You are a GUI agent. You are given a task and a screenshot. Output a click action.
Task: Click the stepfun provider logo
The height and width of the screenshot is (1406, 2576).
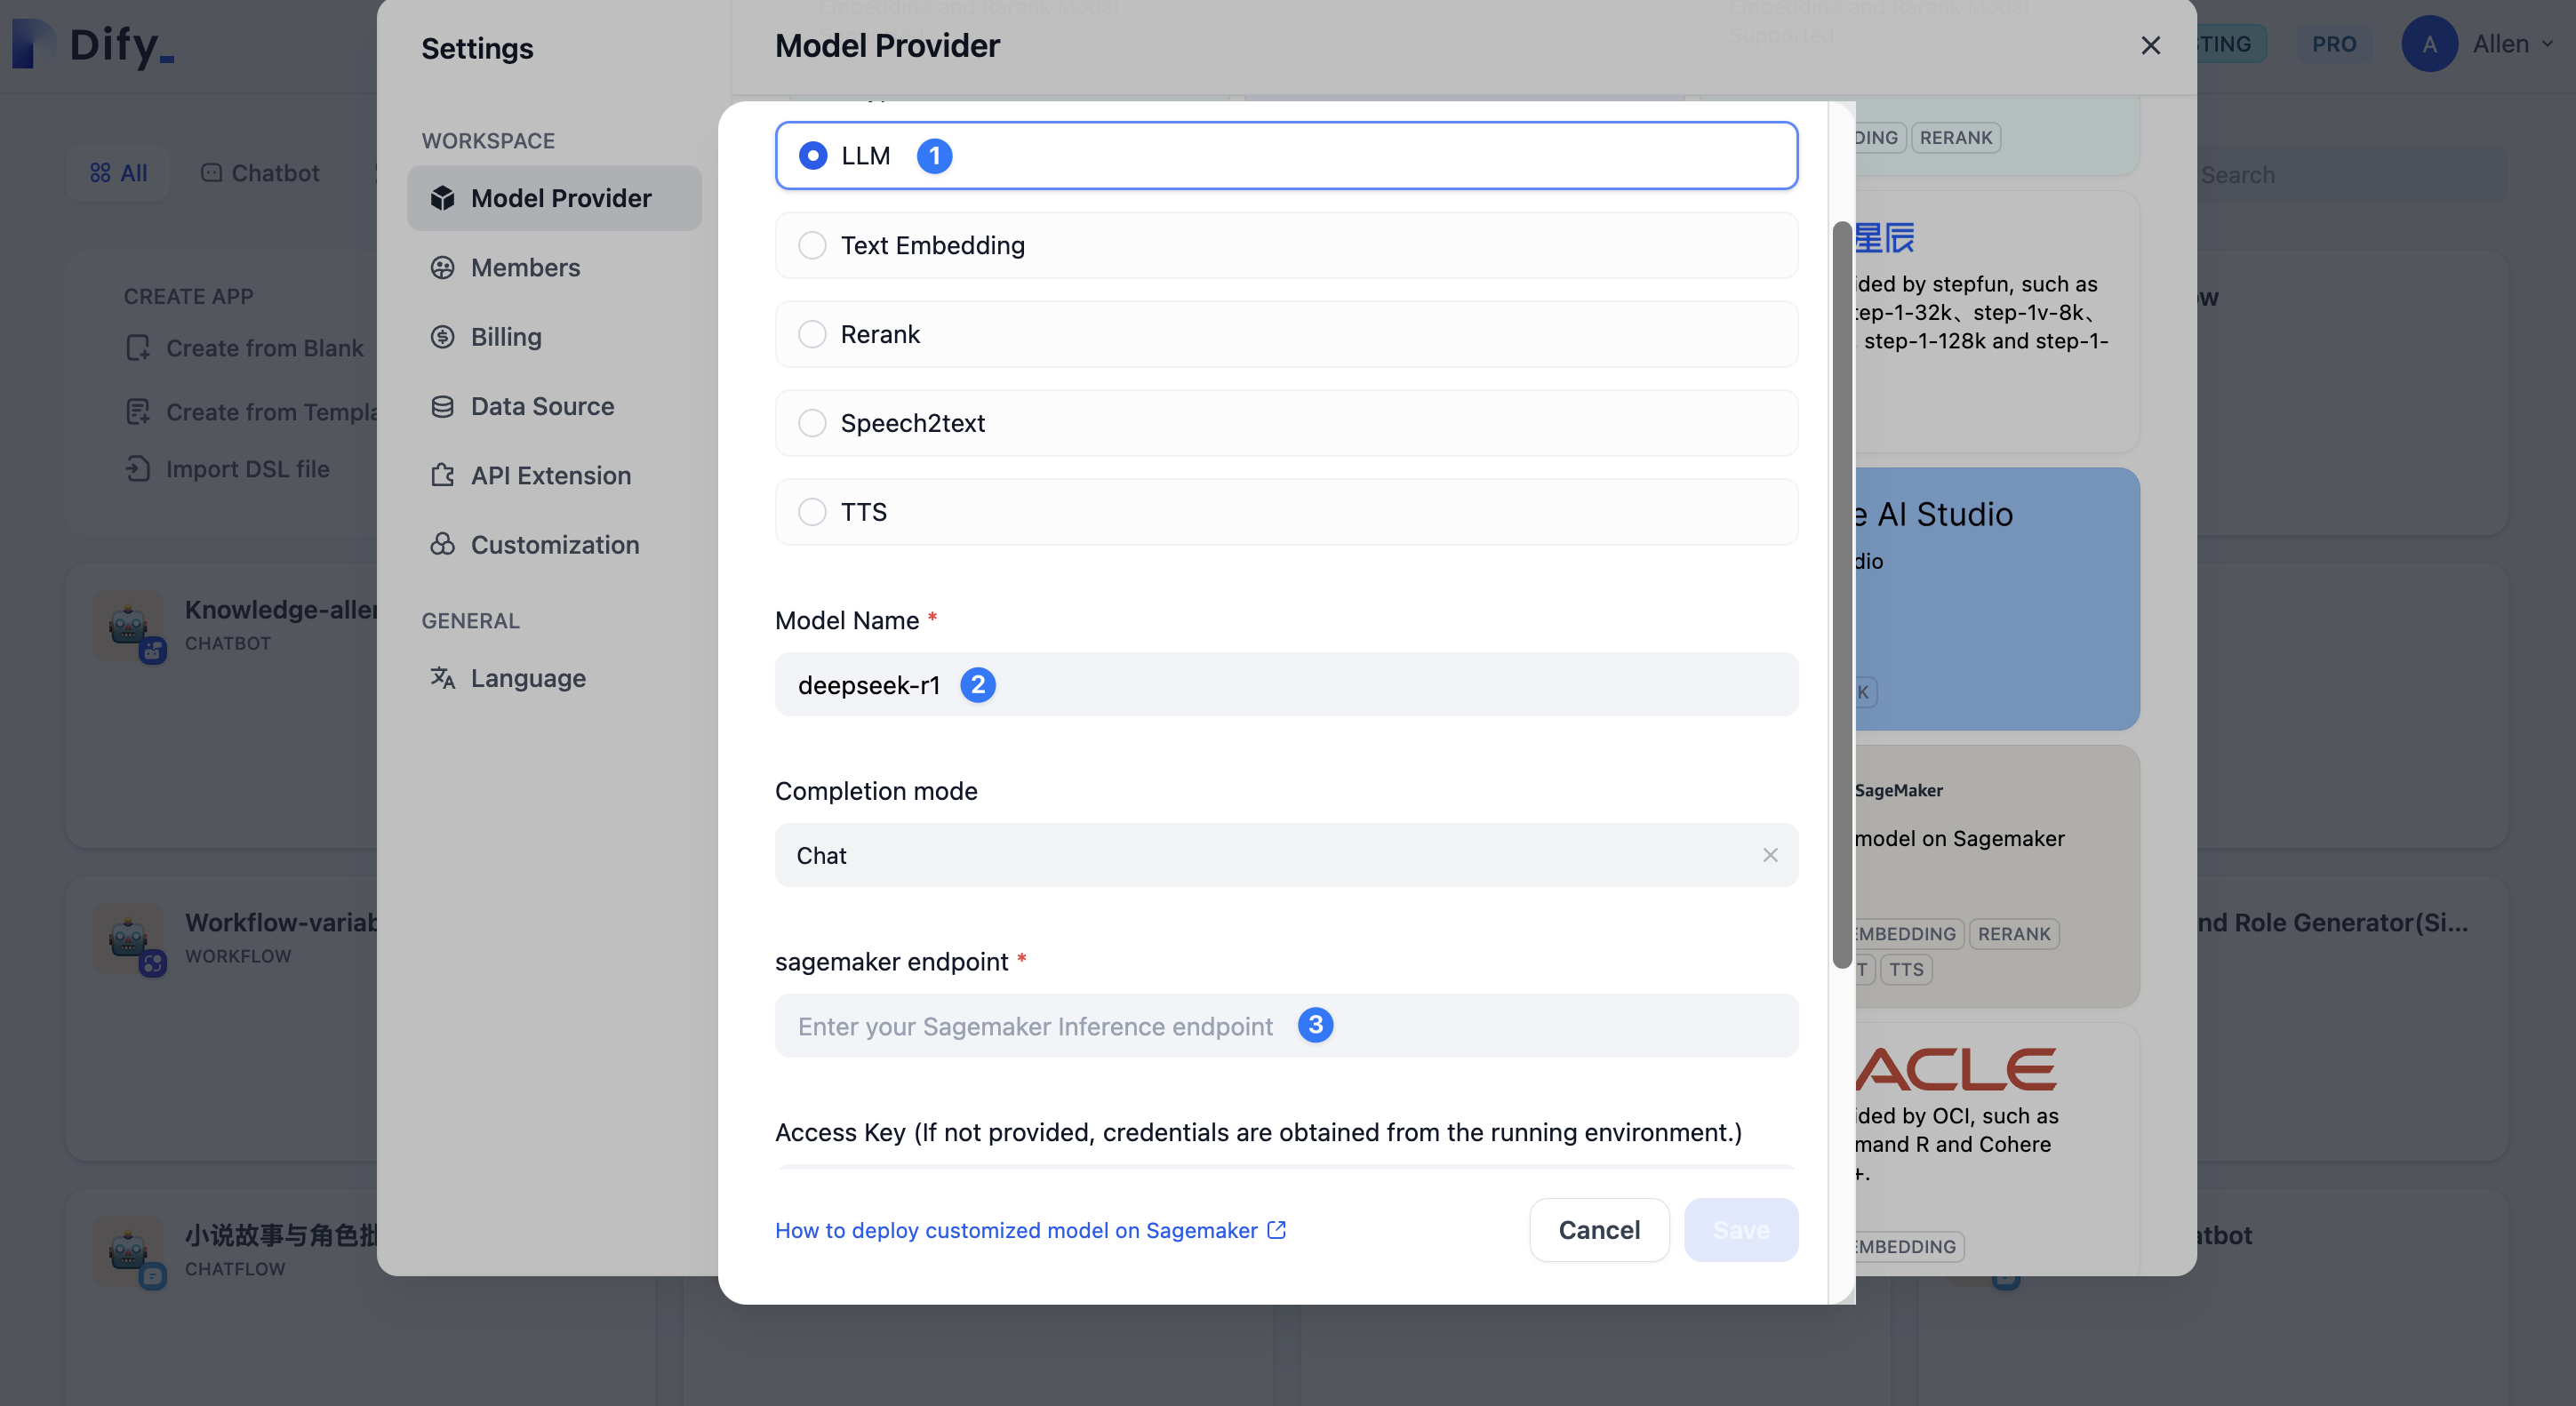pyautogui.click(x=1885, y=238)
